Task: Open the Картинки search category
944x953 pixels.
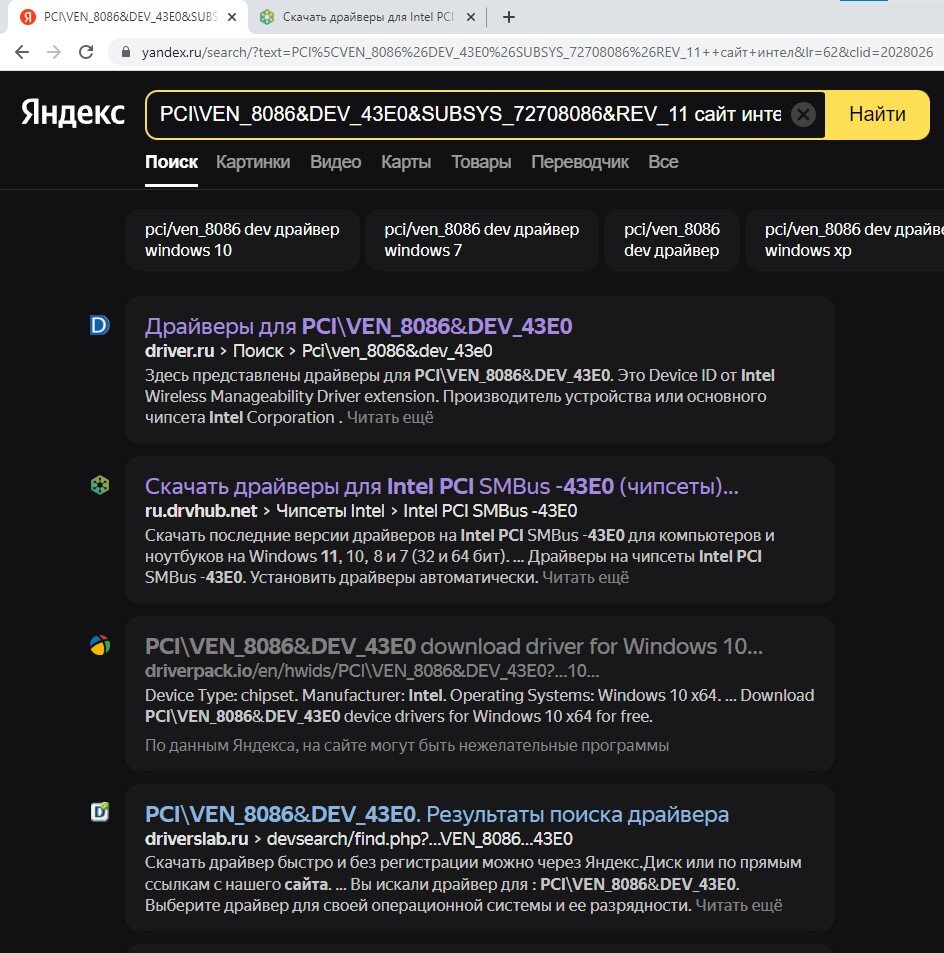Action: (253, 162)
